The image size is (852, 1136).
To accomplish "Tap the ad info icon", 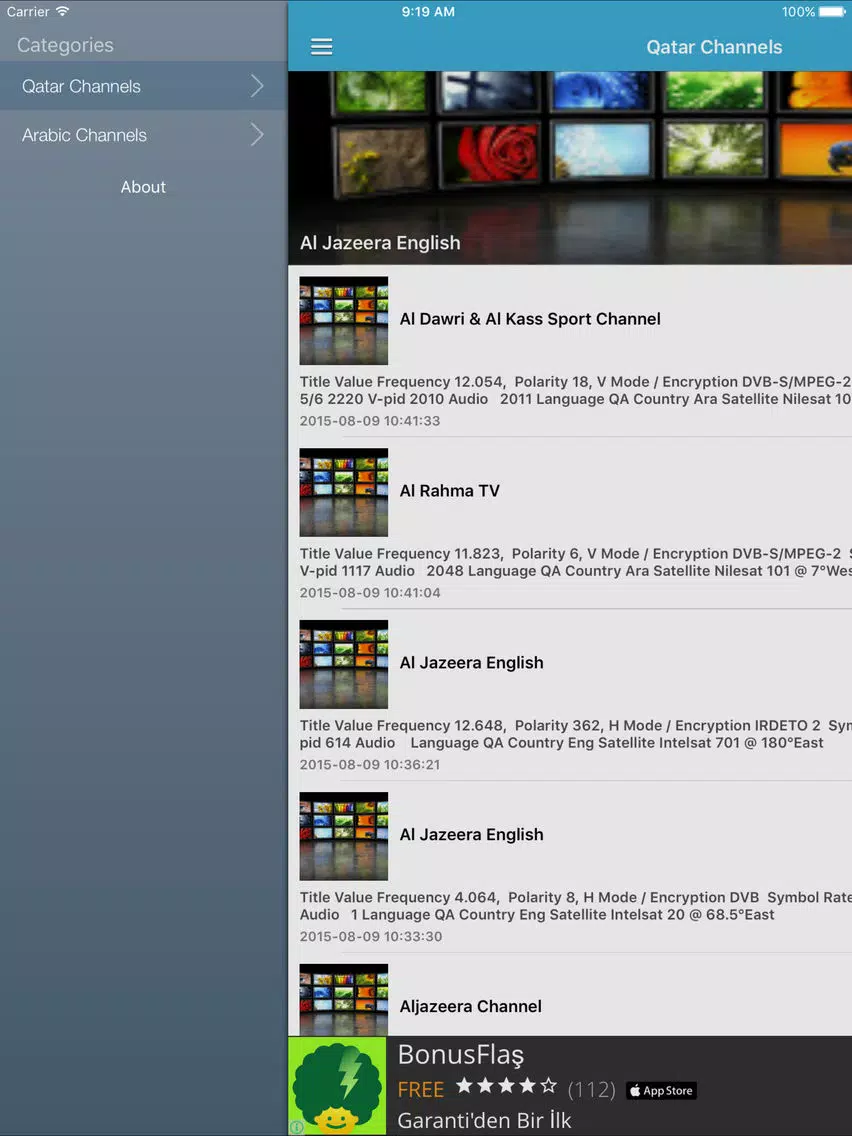I will tap(296, 1127).
